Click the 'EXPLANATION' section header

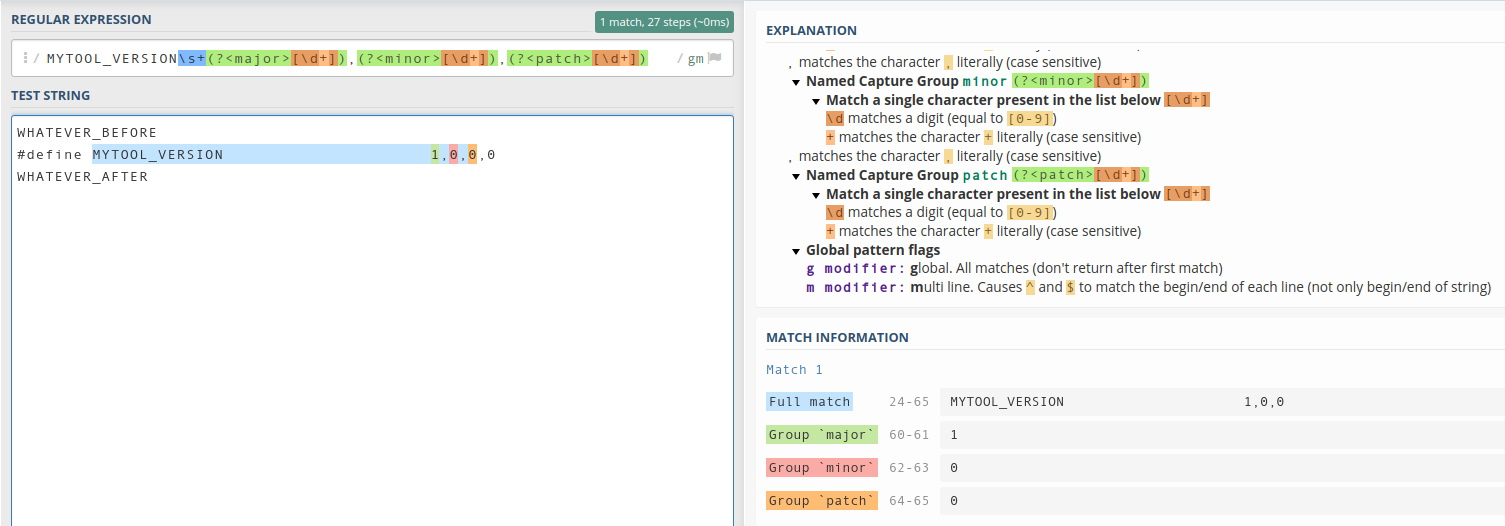811,30
